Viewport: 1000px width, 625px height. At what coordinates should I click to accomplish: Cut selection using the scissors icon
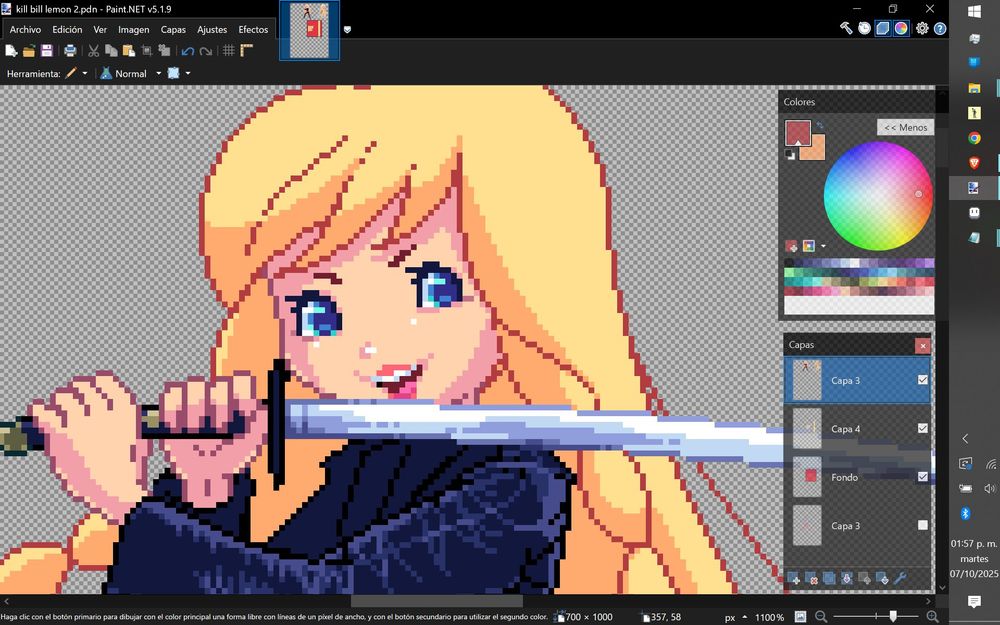pos(94,50)
